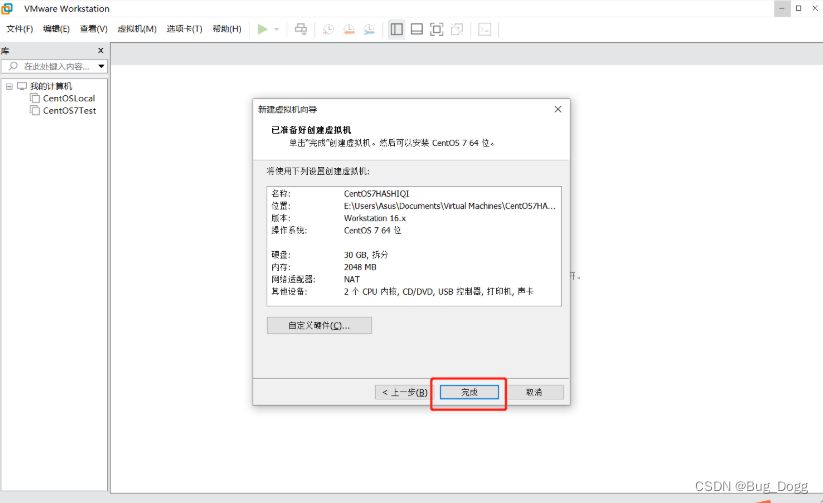Toggle the thumbnail bar view icon
Screen dimensions: 823x503
(417, 29)
